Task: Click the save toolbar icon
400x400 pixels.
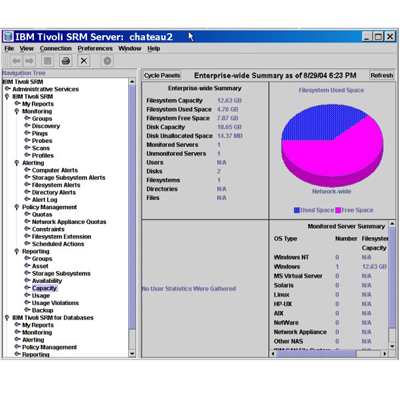Action: (48, 61)
